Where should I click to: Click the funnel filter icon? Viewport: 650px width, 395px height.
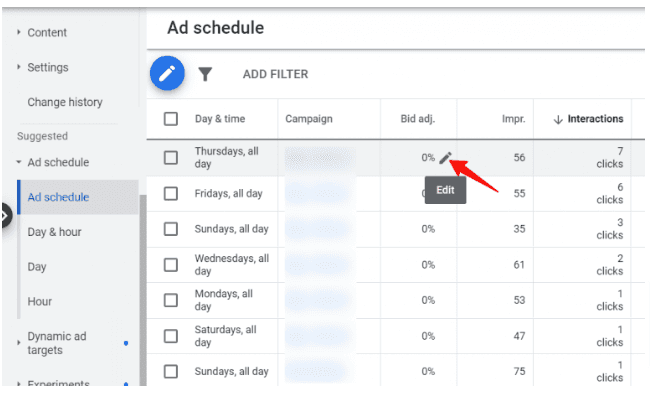pos(205,74)
